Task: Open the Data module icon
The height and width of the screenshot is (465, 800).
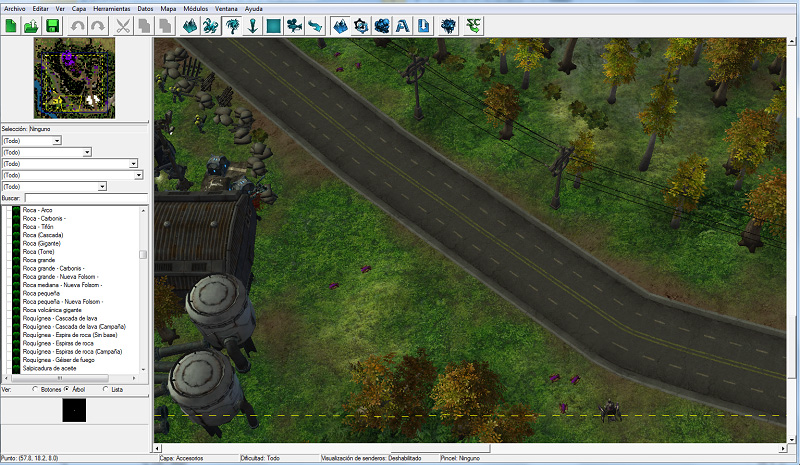Action: [x=382, y=26]
